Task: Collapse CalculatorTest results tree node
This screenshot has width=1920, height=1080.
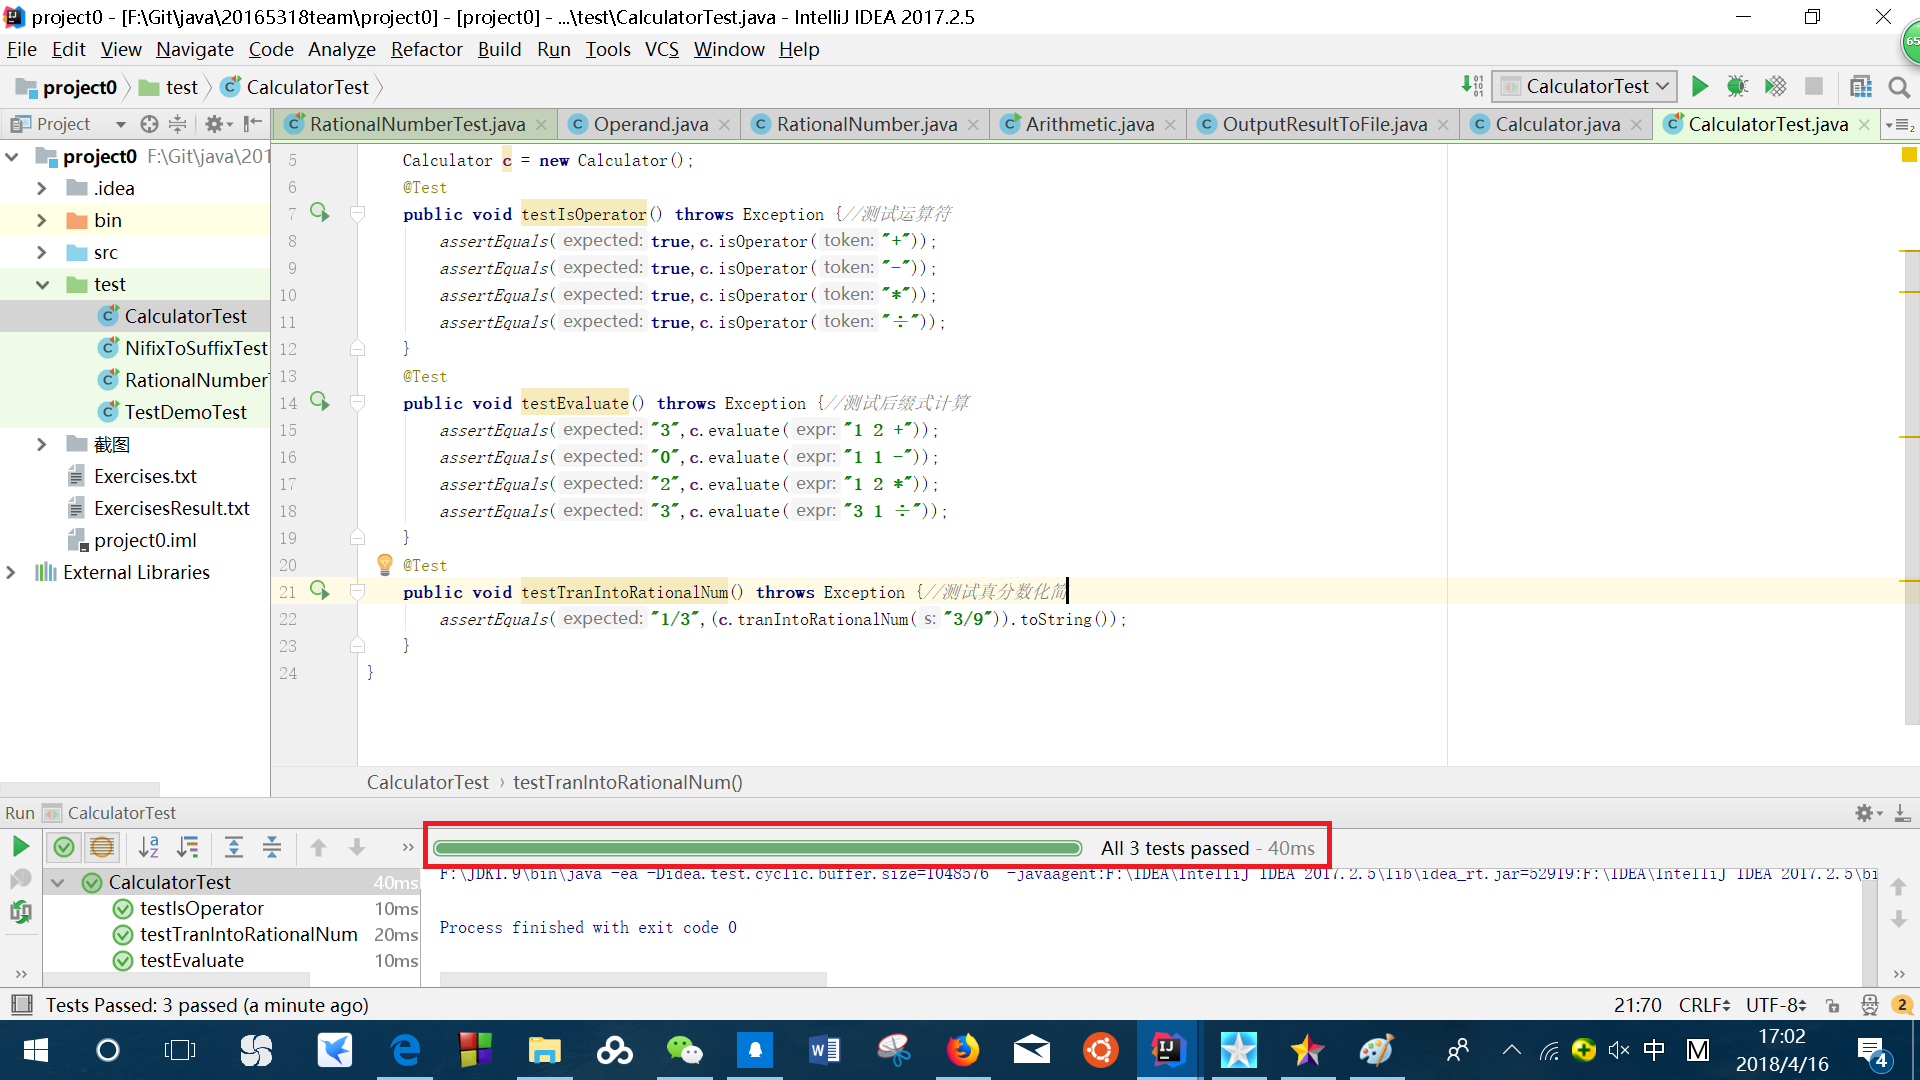Action: point(58,882)
